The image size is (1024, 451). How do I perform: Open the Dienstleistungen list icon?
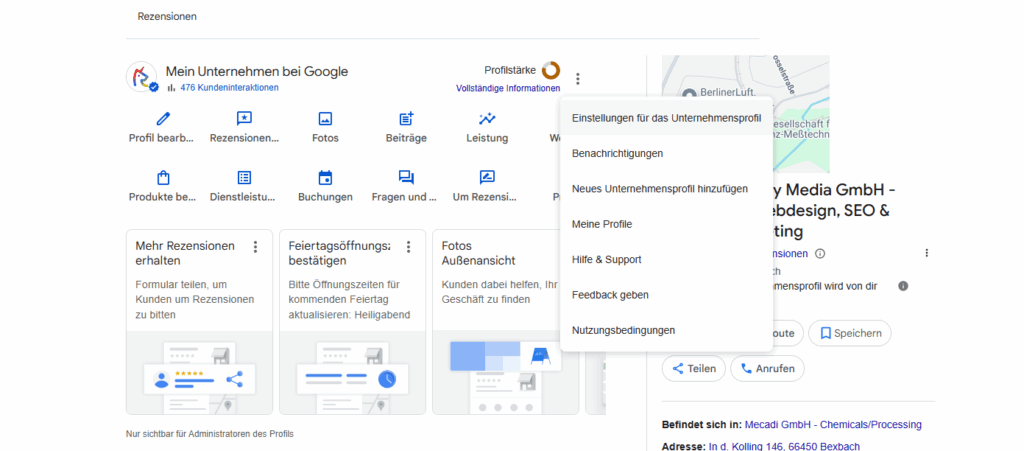pyautogui.click(x=244, y=178)
